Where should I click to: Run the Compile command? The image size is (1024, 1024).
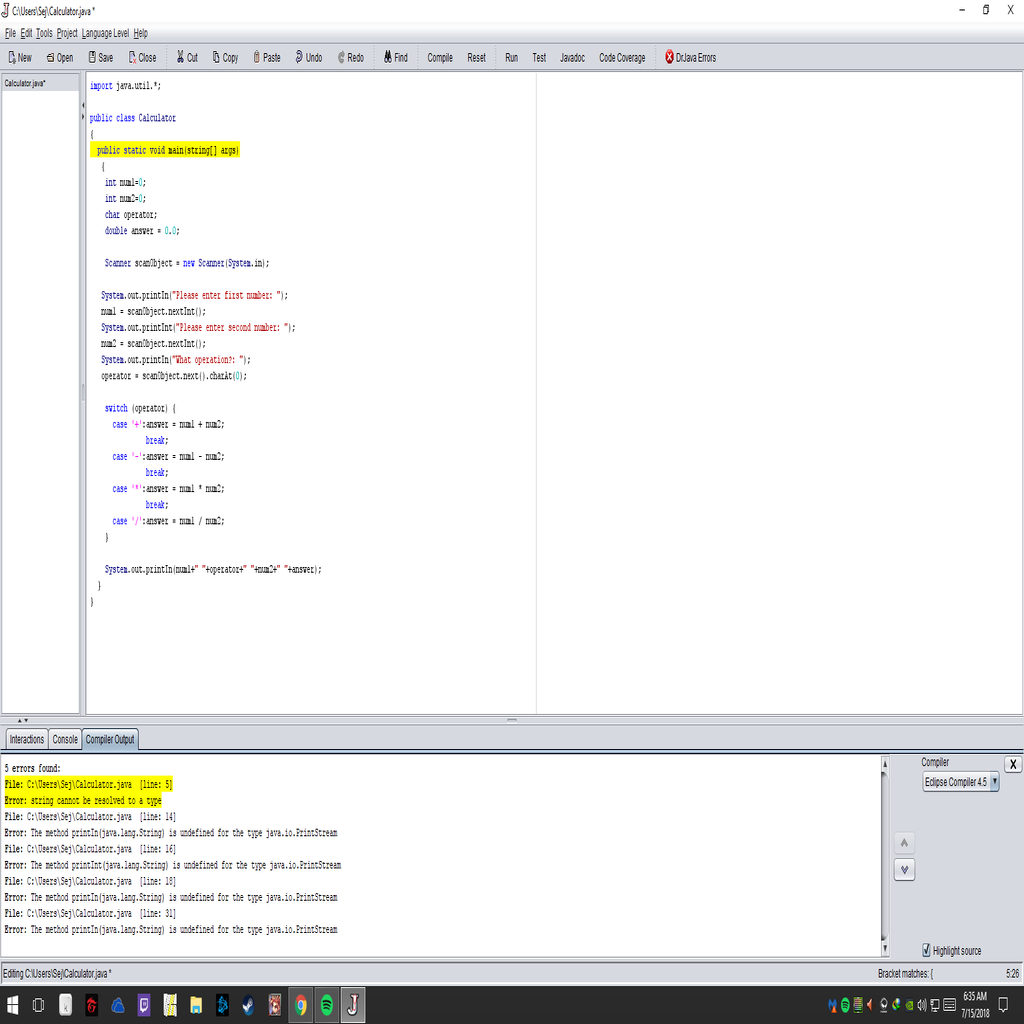coord(439,57)
